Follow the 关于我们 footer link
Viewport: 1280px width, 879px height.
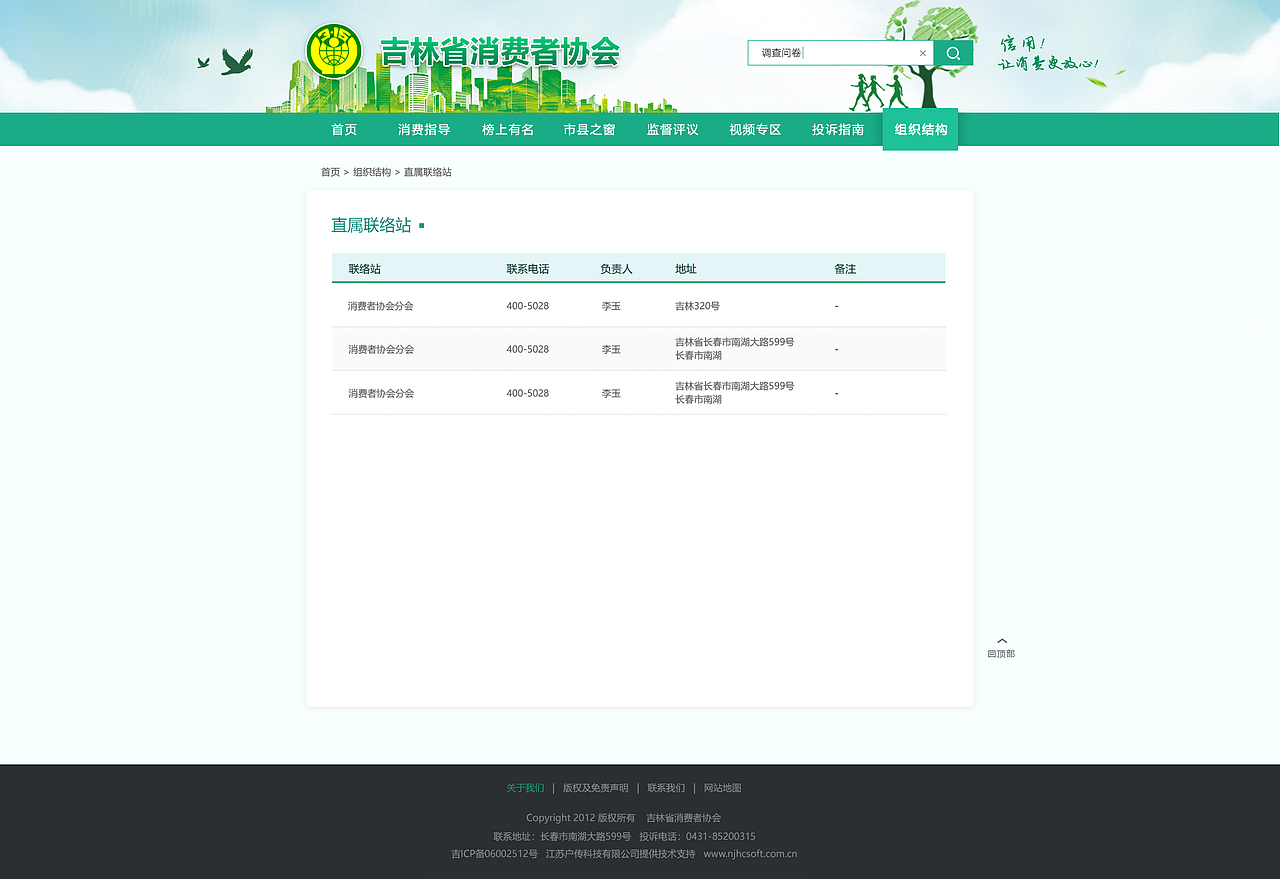click(x=524, y=788)
